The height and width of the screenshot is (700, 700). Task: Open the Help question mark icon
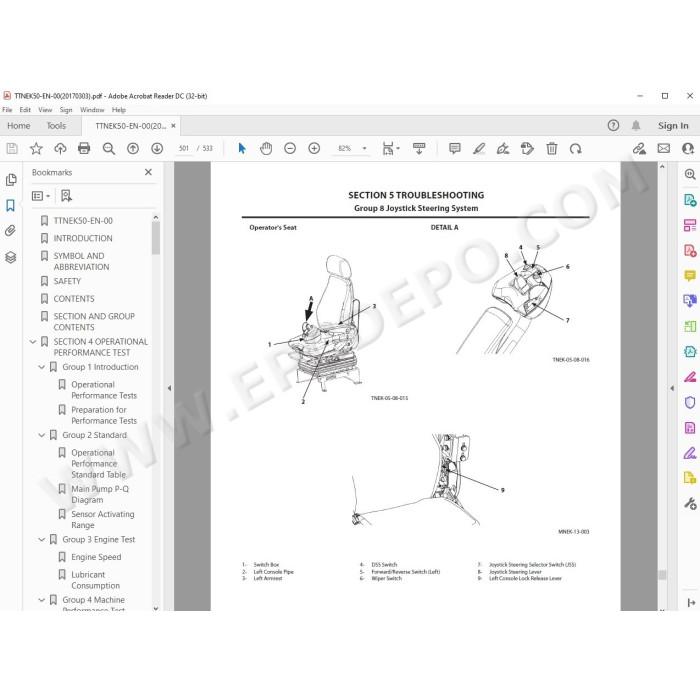[613, 125]
